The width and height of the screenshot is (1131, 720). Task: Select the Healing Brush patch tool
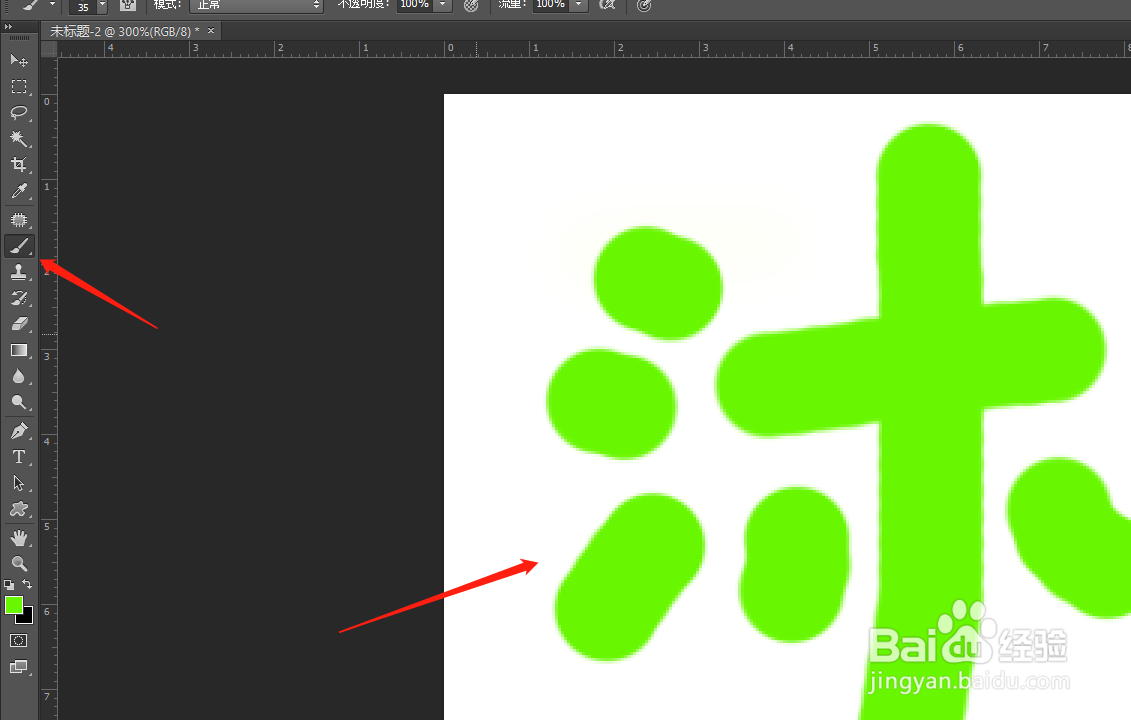click(19, 219)
